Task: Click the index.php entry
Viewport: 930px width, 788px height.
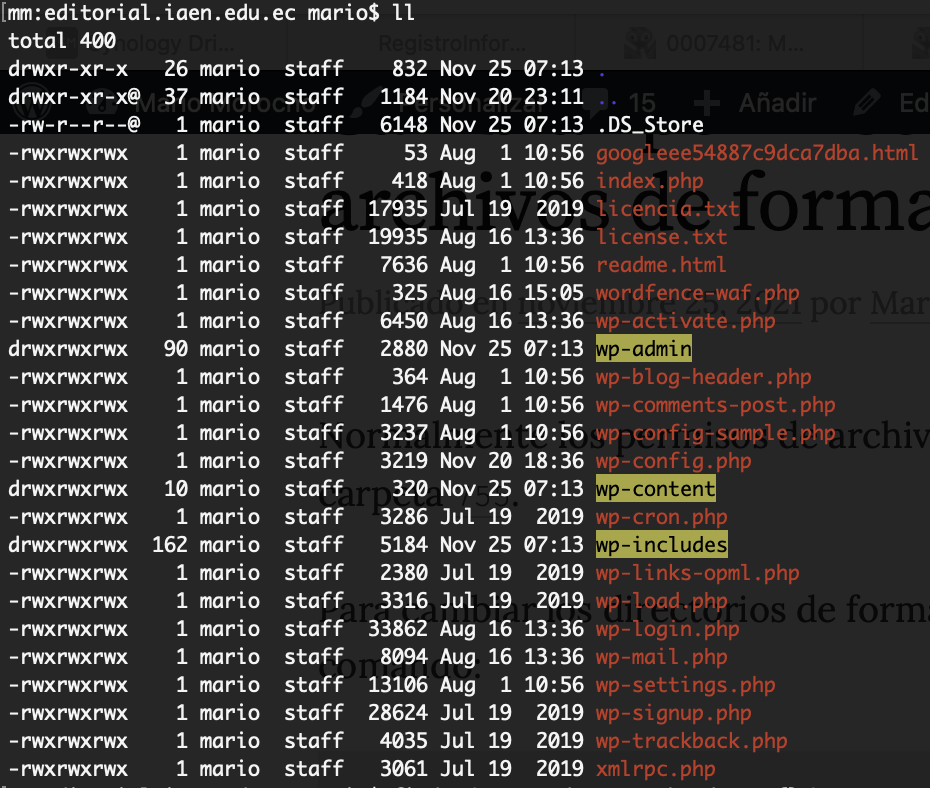Action: tap(649, 181)
